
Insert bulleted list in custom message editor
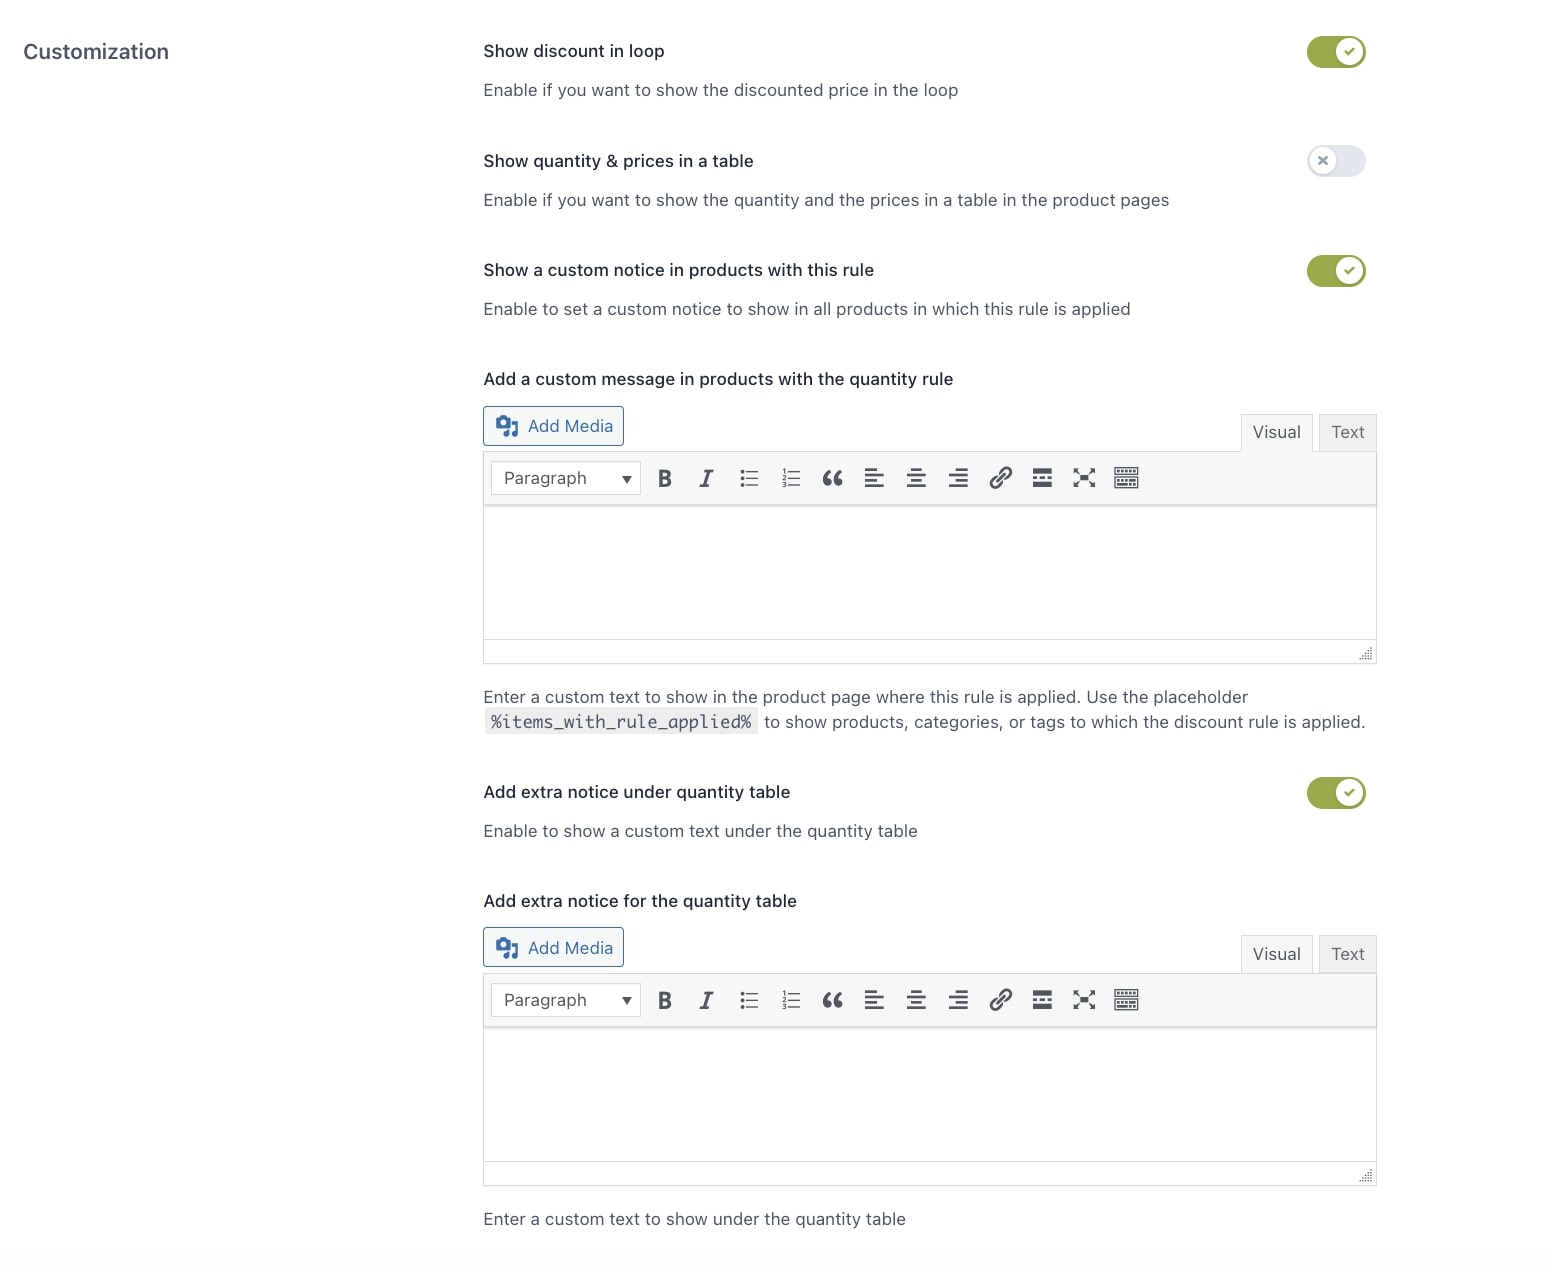pyautogui.click(x=749, y=479)
